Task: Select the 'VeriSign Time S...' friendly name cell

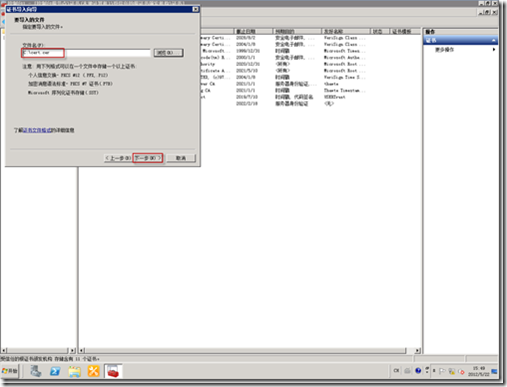Action: 345,77
